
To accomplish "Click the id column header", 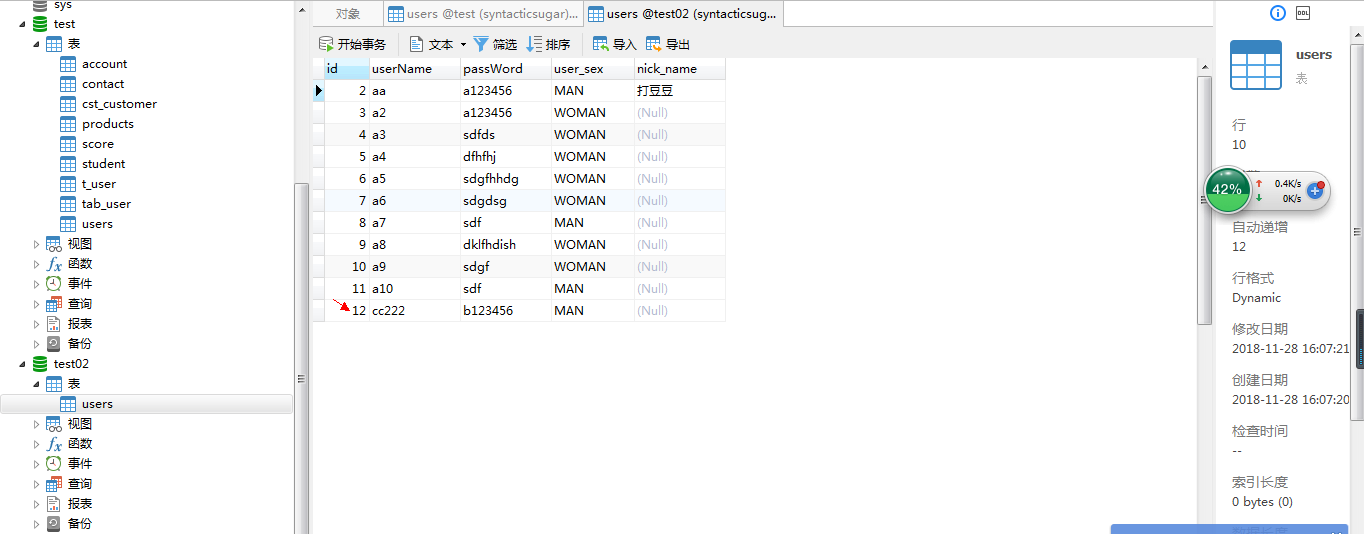I will [346, 69].
